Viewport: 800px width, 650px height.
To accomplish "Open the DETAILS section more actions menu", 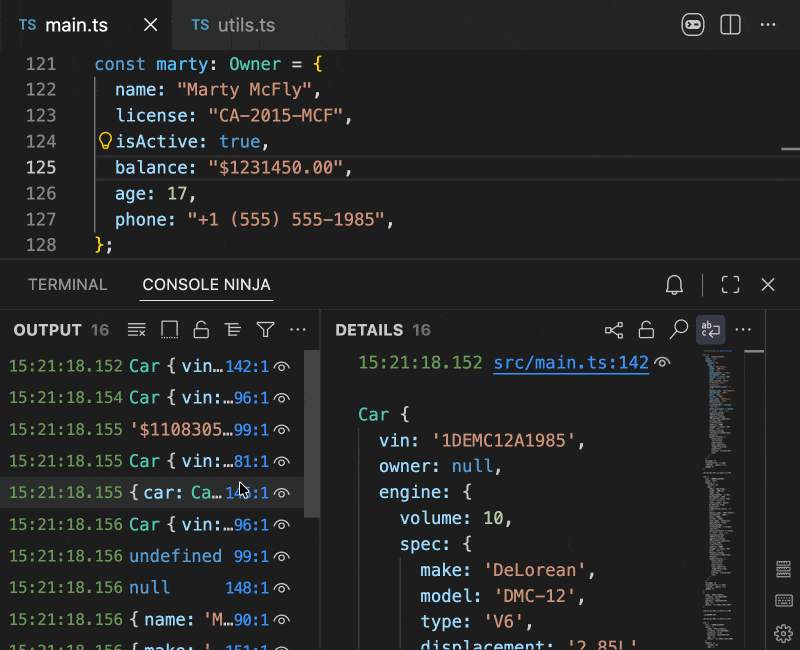I will [743, 330].
